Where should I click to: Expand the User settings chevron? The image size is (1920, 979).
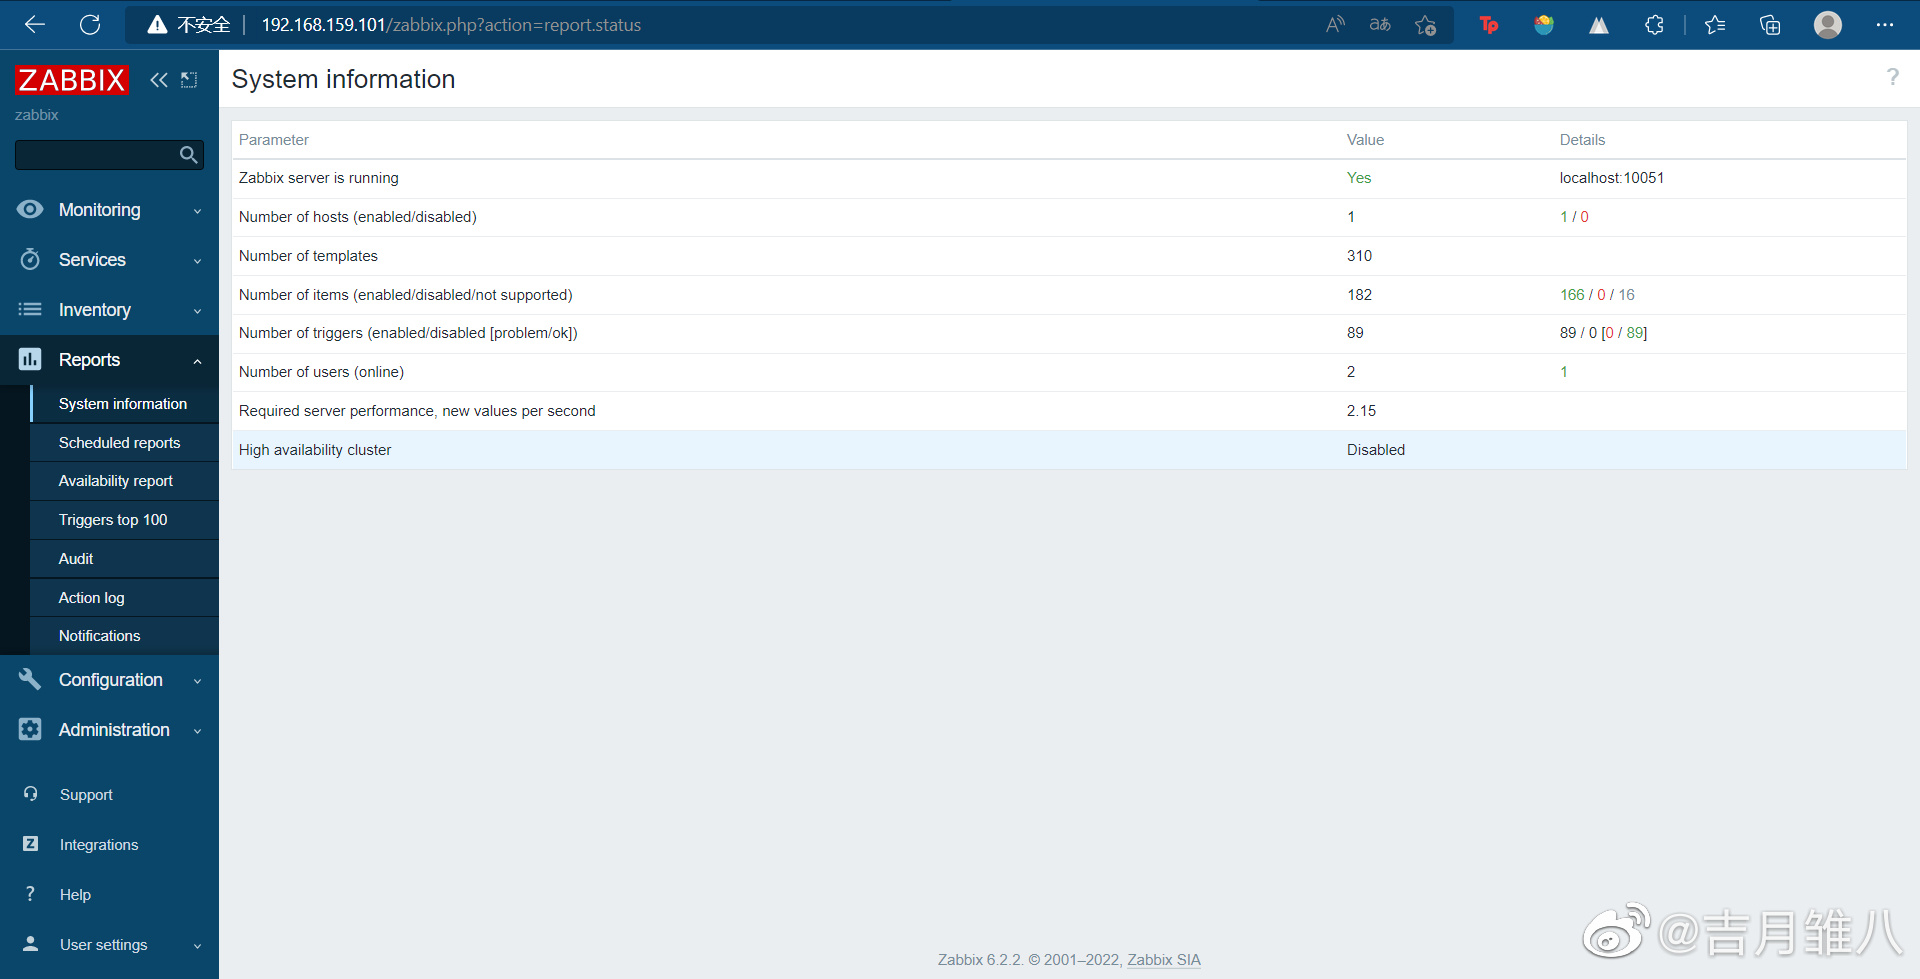click(197, 946)
